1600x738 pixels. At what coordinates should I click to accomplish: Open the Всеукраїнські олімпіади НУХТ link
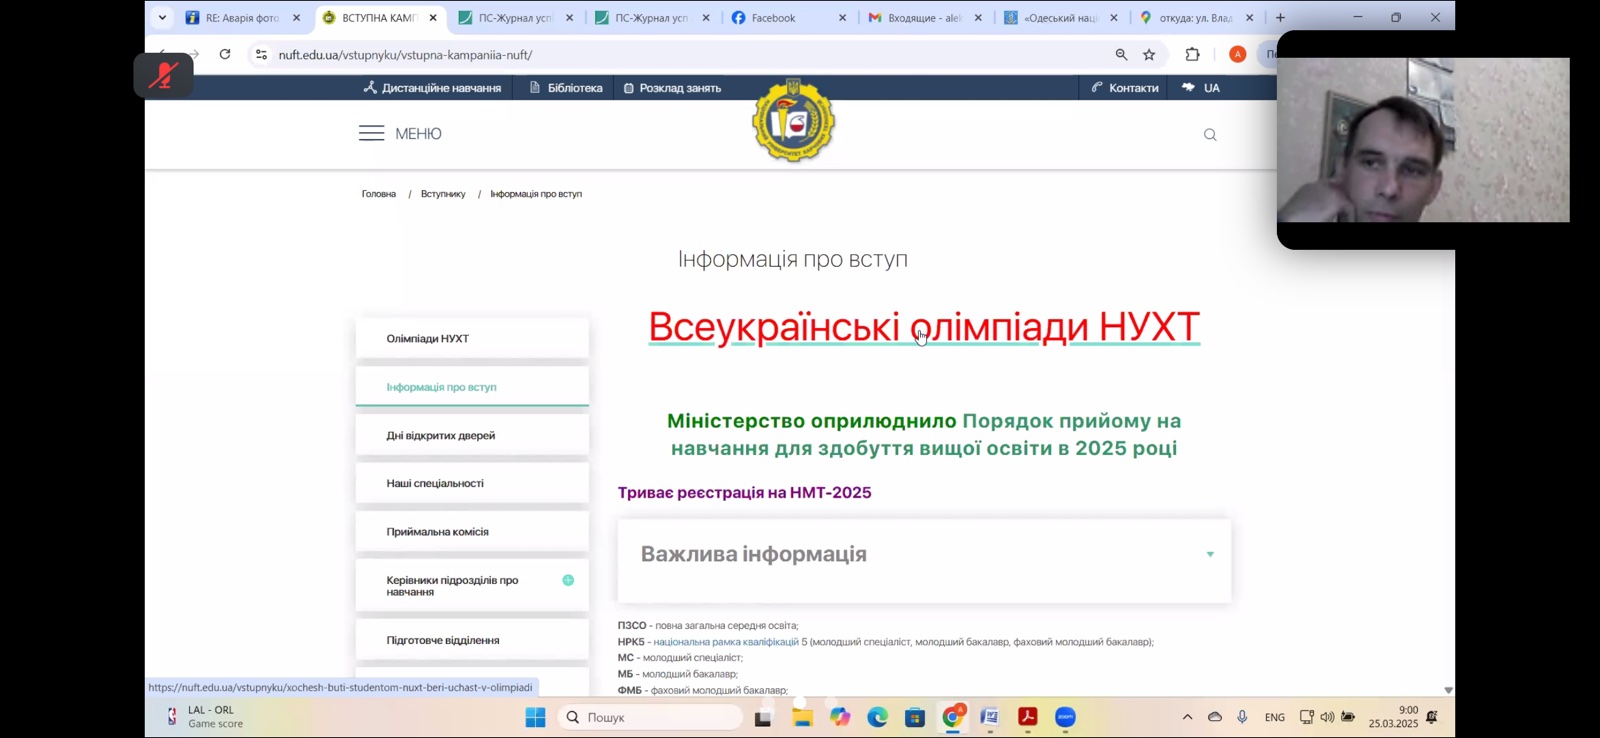coord(923,327)
